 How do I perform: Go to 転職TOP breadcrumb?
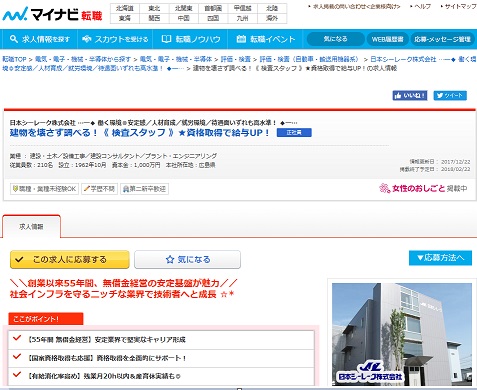pos(14,59)
